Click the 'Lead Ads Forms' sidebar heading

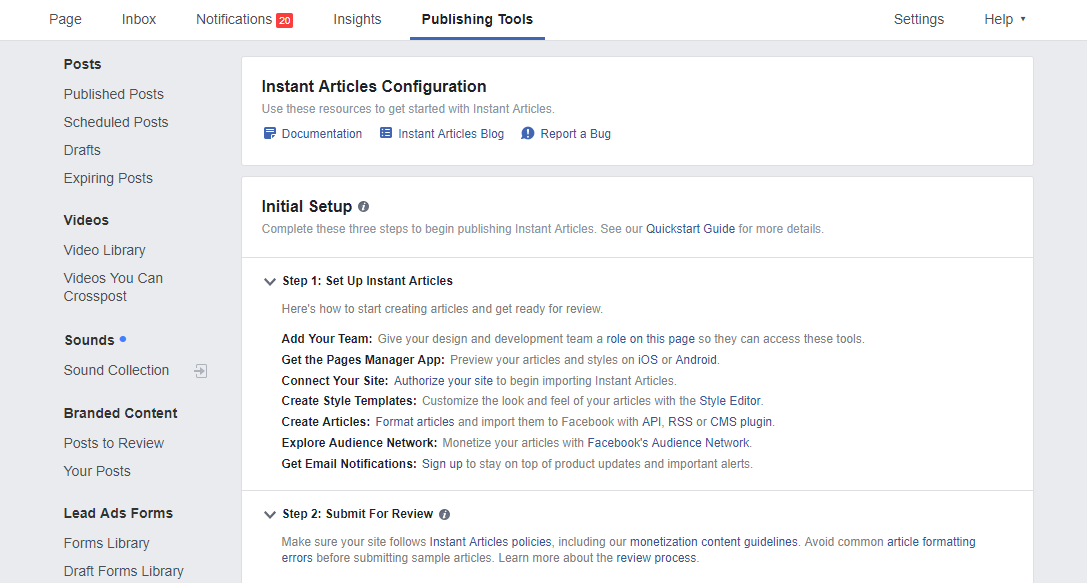119,513
